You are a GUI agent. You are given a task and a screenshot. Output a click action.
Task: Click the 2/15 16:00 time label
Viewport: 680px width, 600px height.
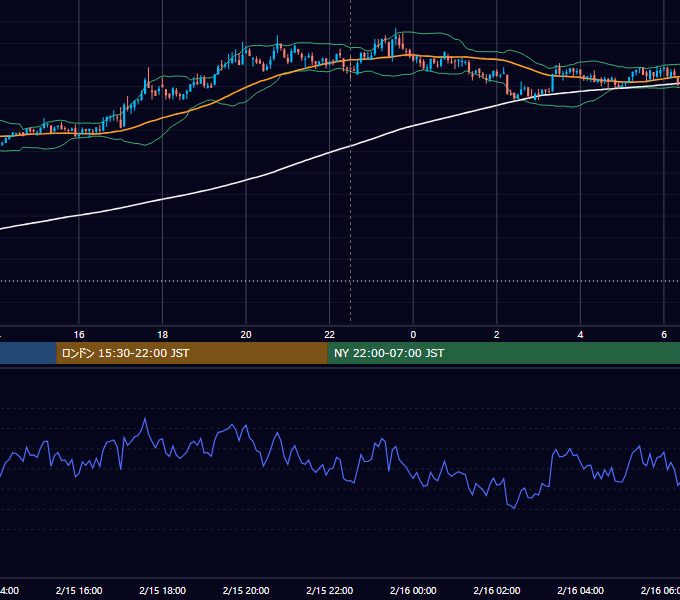point(79,590)
